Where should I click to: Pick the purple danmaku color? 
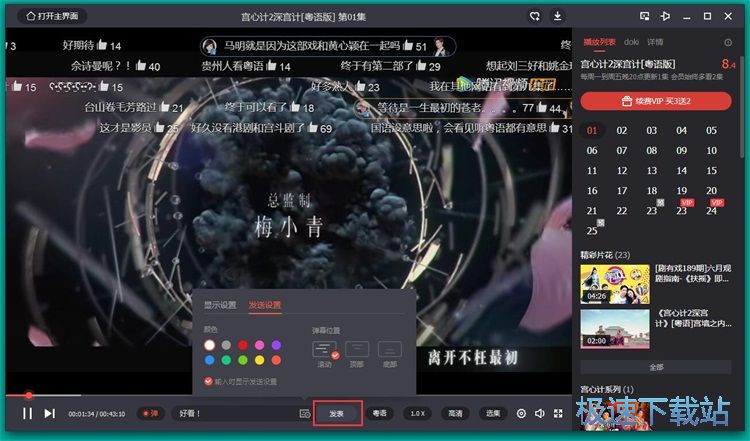click(x=276, y=345)
